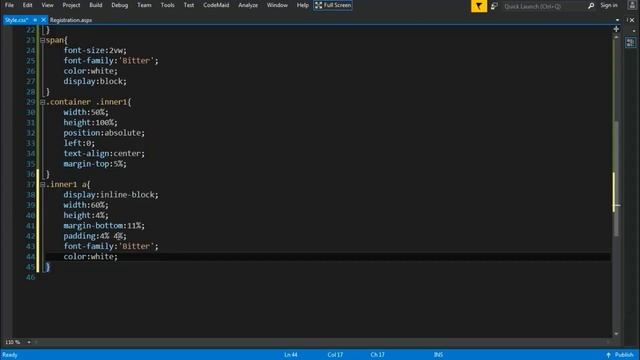Click the horizontal scrollbar at the editor bottom
The width and height of the screenshot is (640, 360).
point(322,342)
